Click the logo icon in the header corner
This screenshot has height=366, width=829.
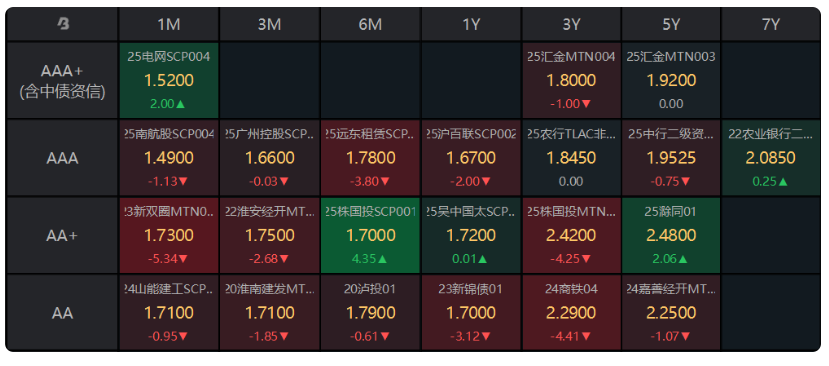click(63, 24)
